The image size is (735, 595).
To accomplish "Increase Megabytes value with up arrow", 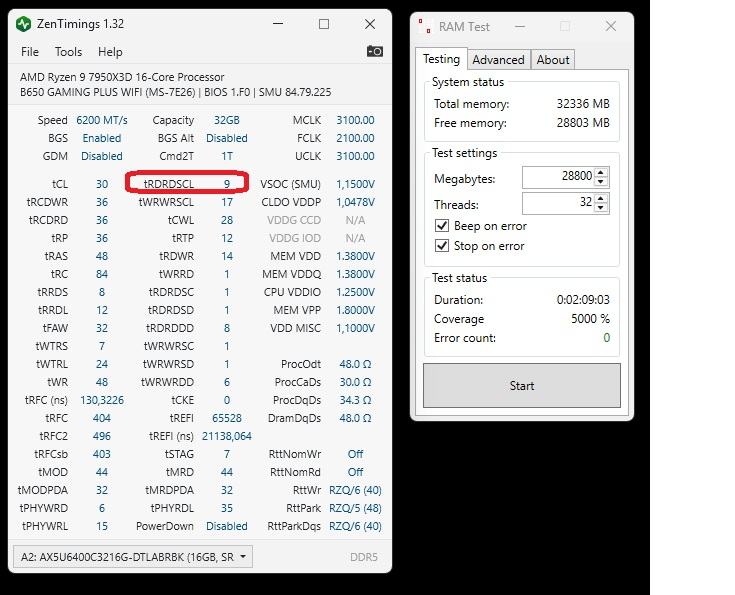I will (601, 173).
